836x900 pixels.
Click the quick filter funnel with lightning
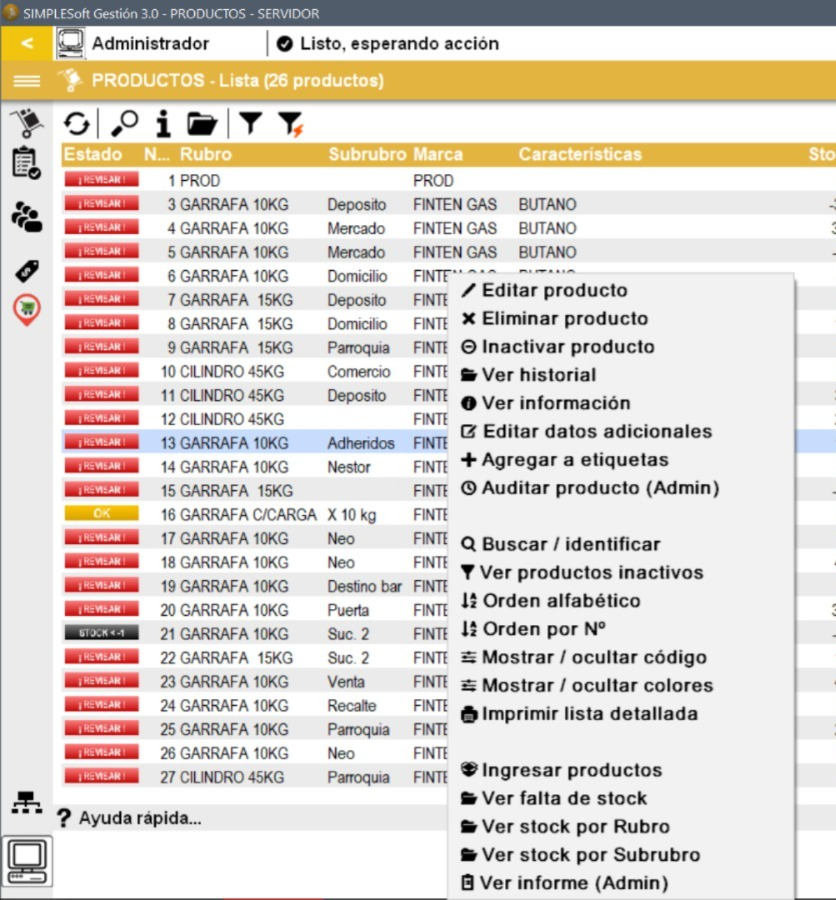tap(290, 124)
